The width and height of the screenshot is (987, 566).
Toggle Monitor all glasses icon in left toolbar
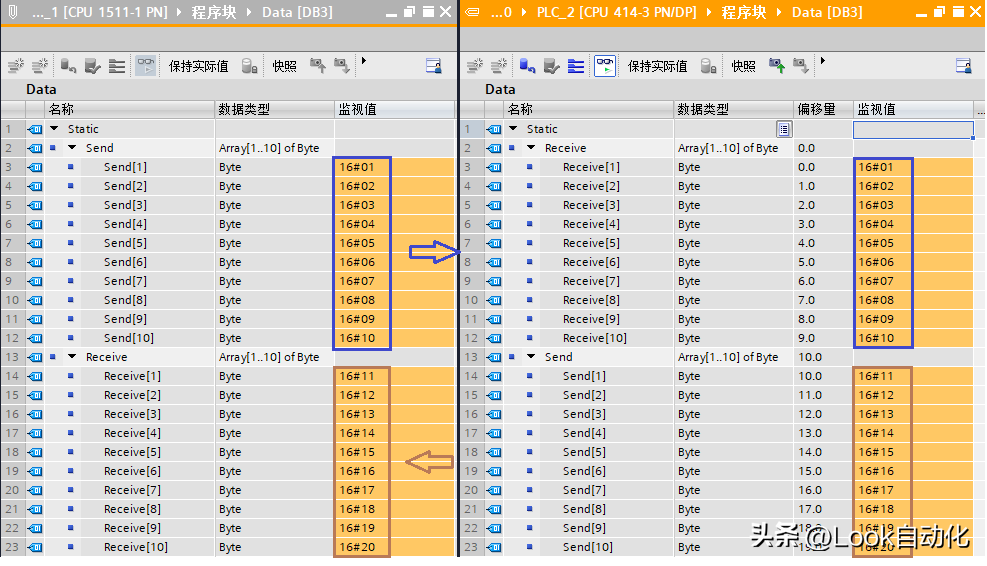146,66
